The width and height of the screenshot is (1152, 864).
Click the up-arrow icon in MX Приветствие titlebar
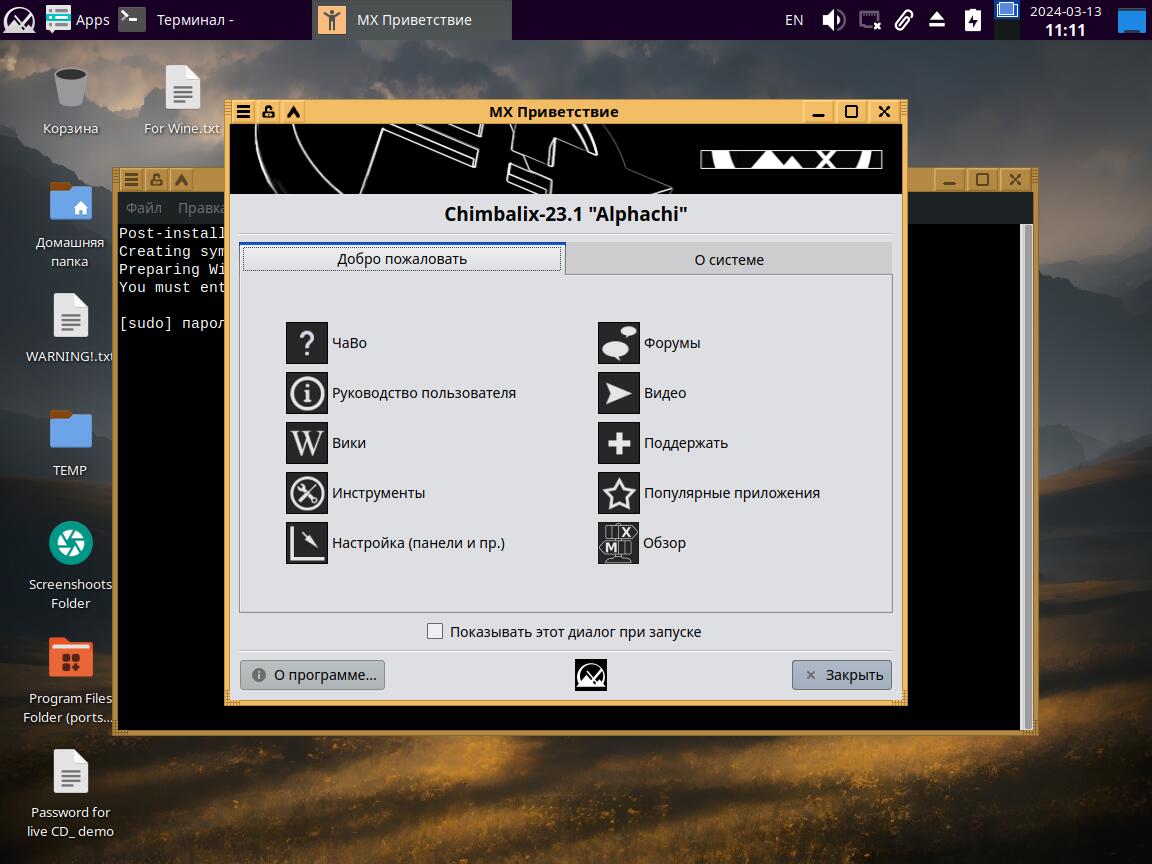[293, 112]
